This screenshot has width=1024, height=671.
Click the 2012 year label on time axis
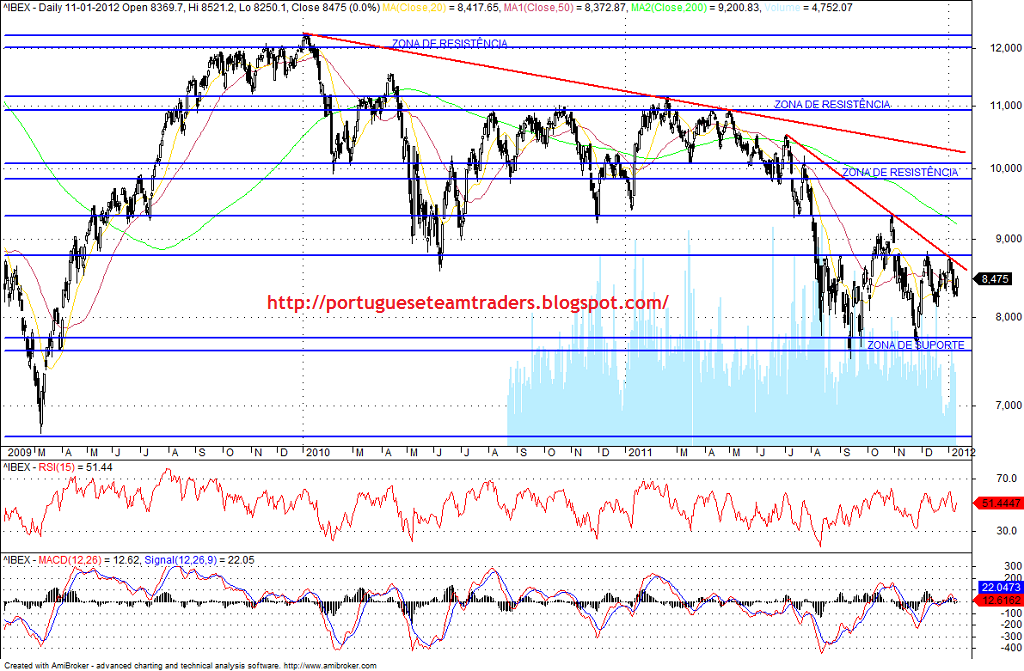[963, 452]
